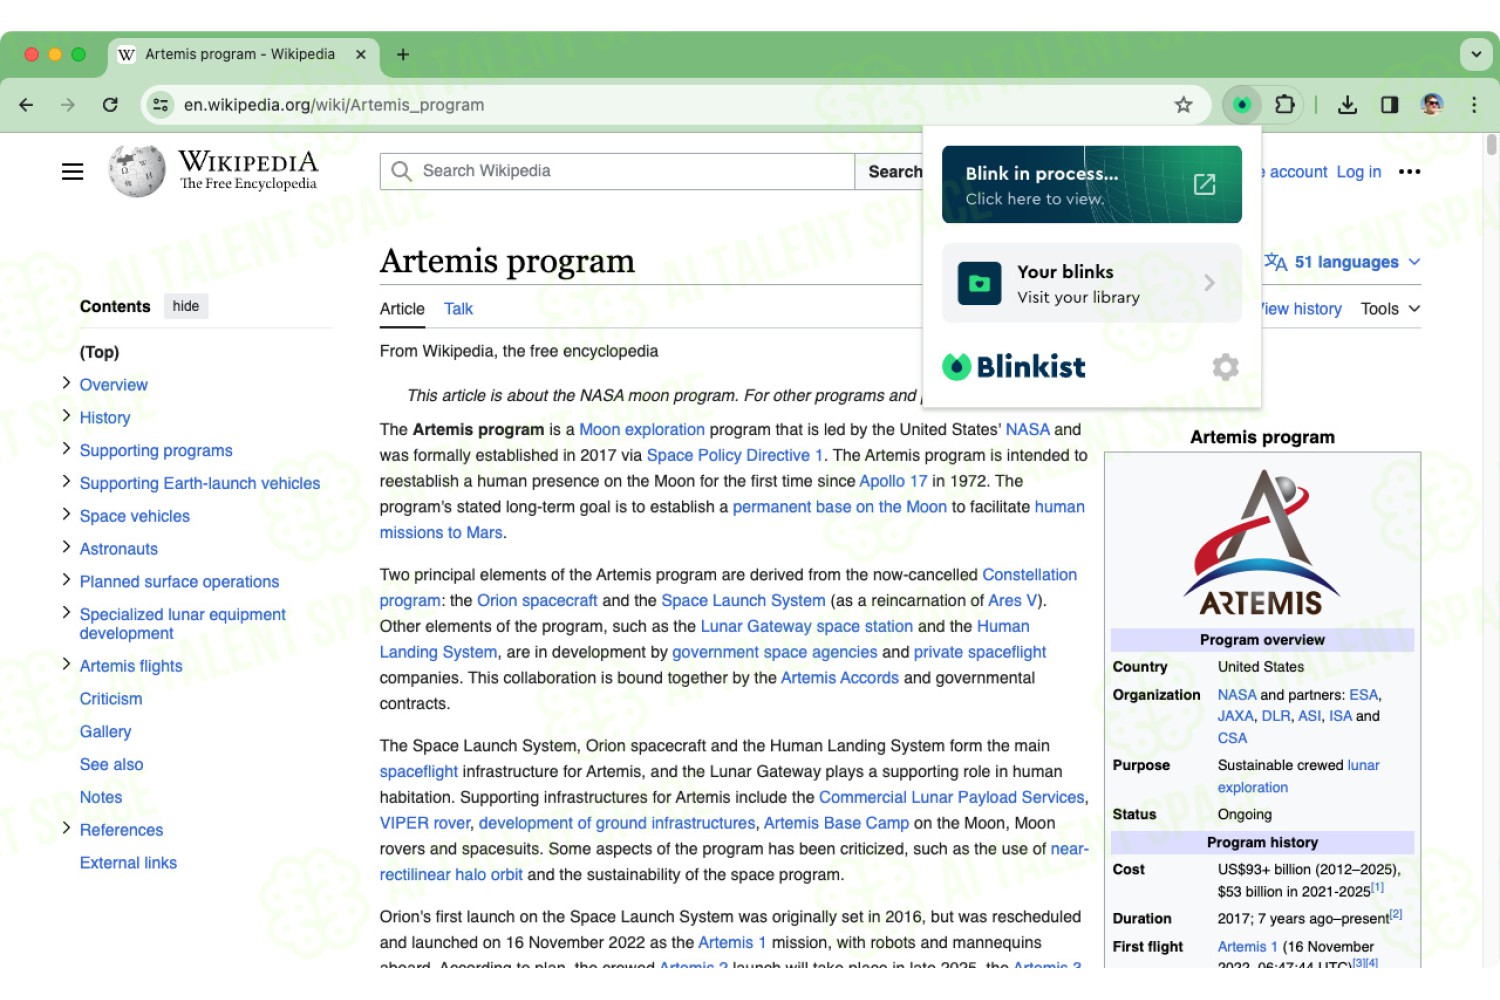
Task: Open the VIPER rover link
Action: point(425,823)
